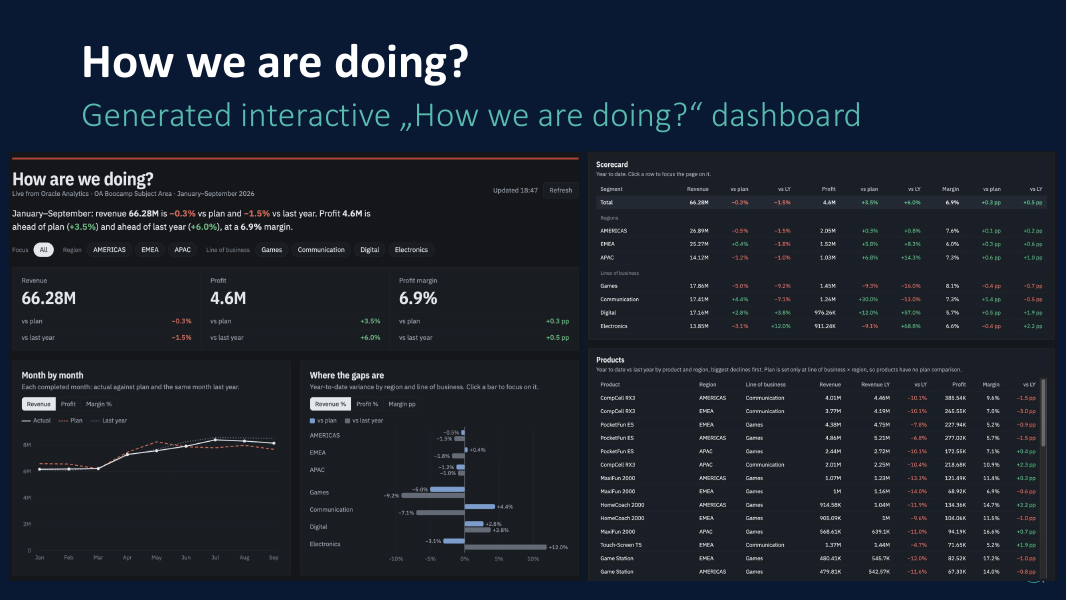Select the Revenue % tab in gaps chart
The height and width of the screenshot is (600, 1067).
tap(330, 404)
